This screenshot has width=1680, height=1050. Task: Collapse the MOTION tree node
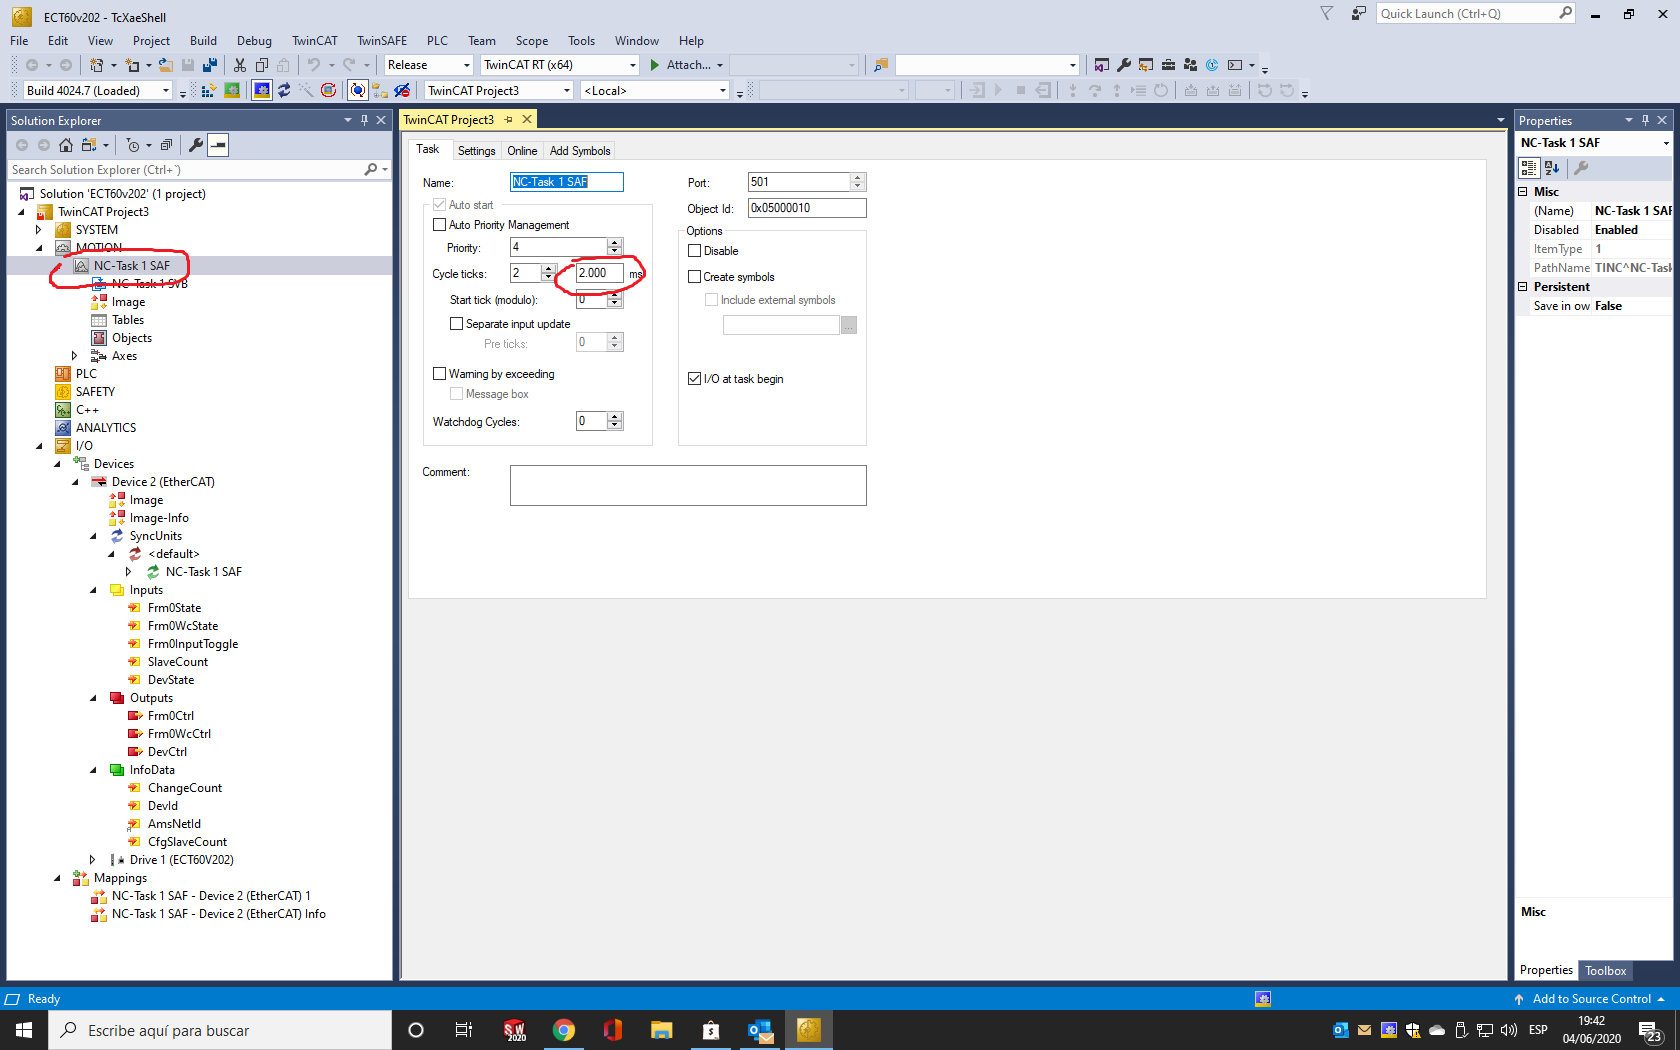[x=40, y=248]
